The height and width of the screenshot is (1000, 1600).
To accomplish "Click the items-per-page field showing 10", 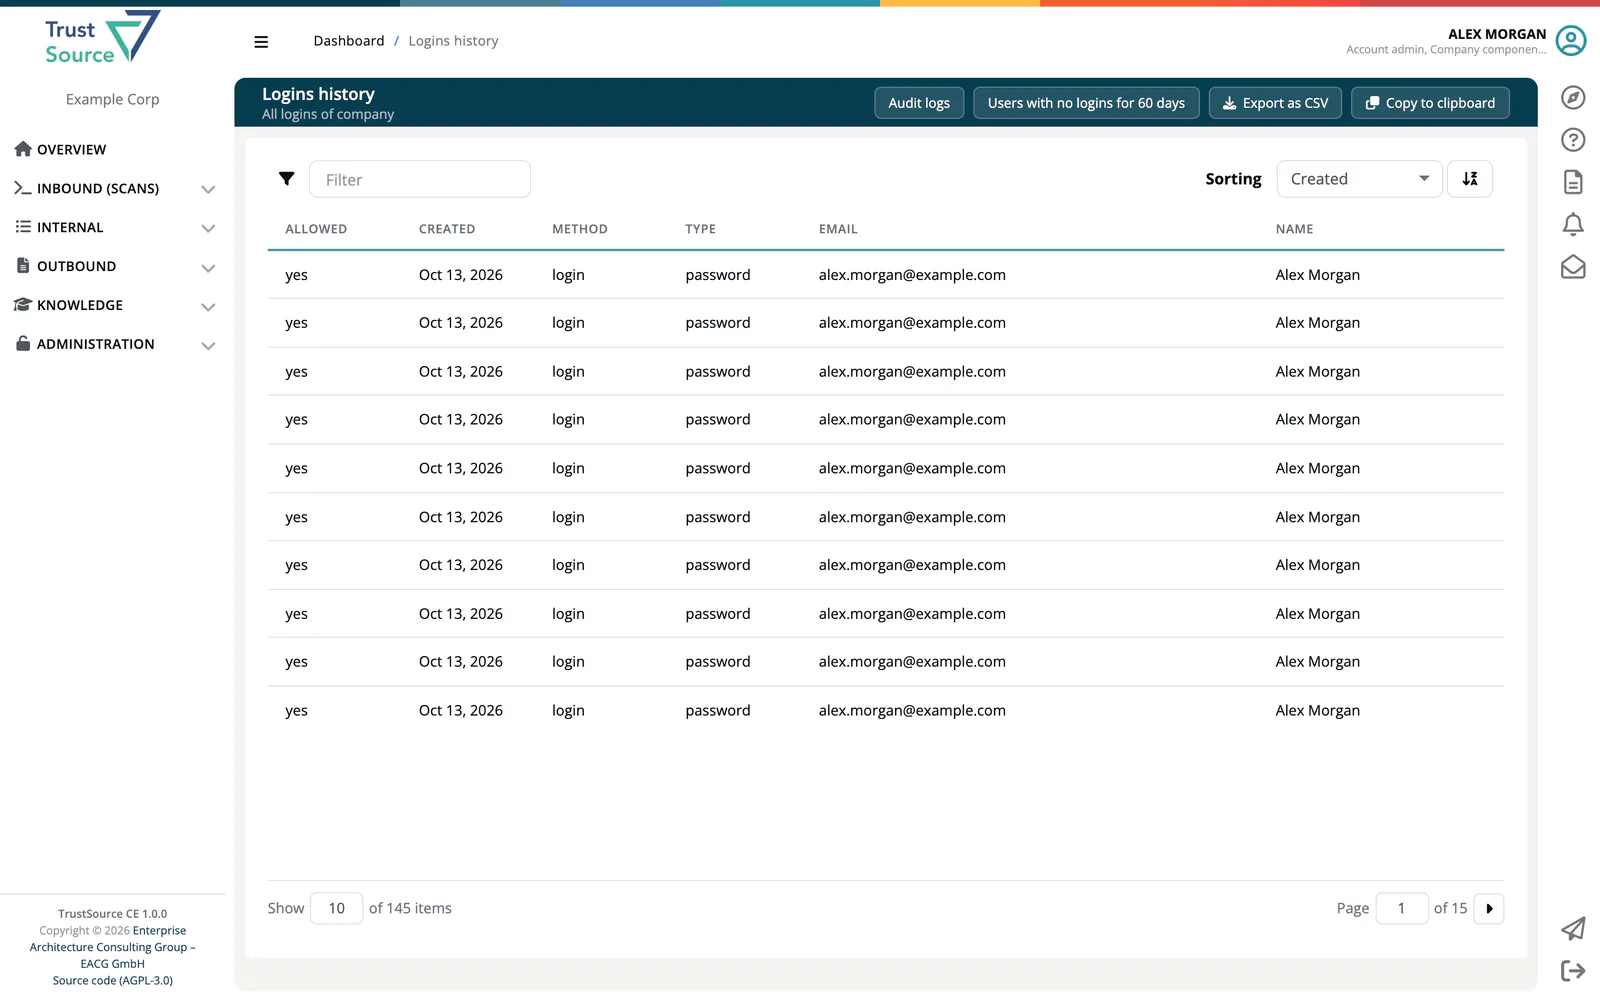I will 336,908.
